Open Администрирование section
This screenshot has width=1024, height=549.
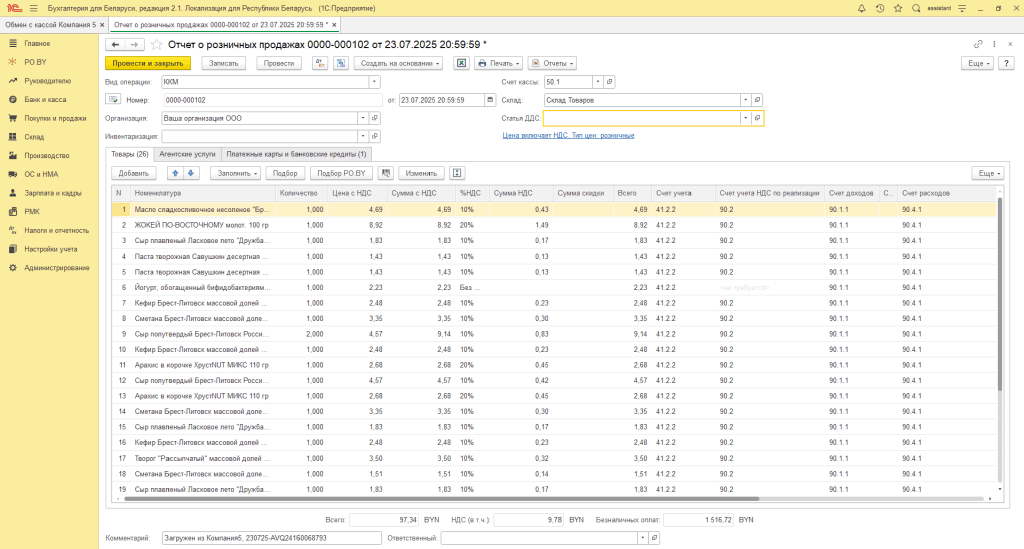[57, 268]
